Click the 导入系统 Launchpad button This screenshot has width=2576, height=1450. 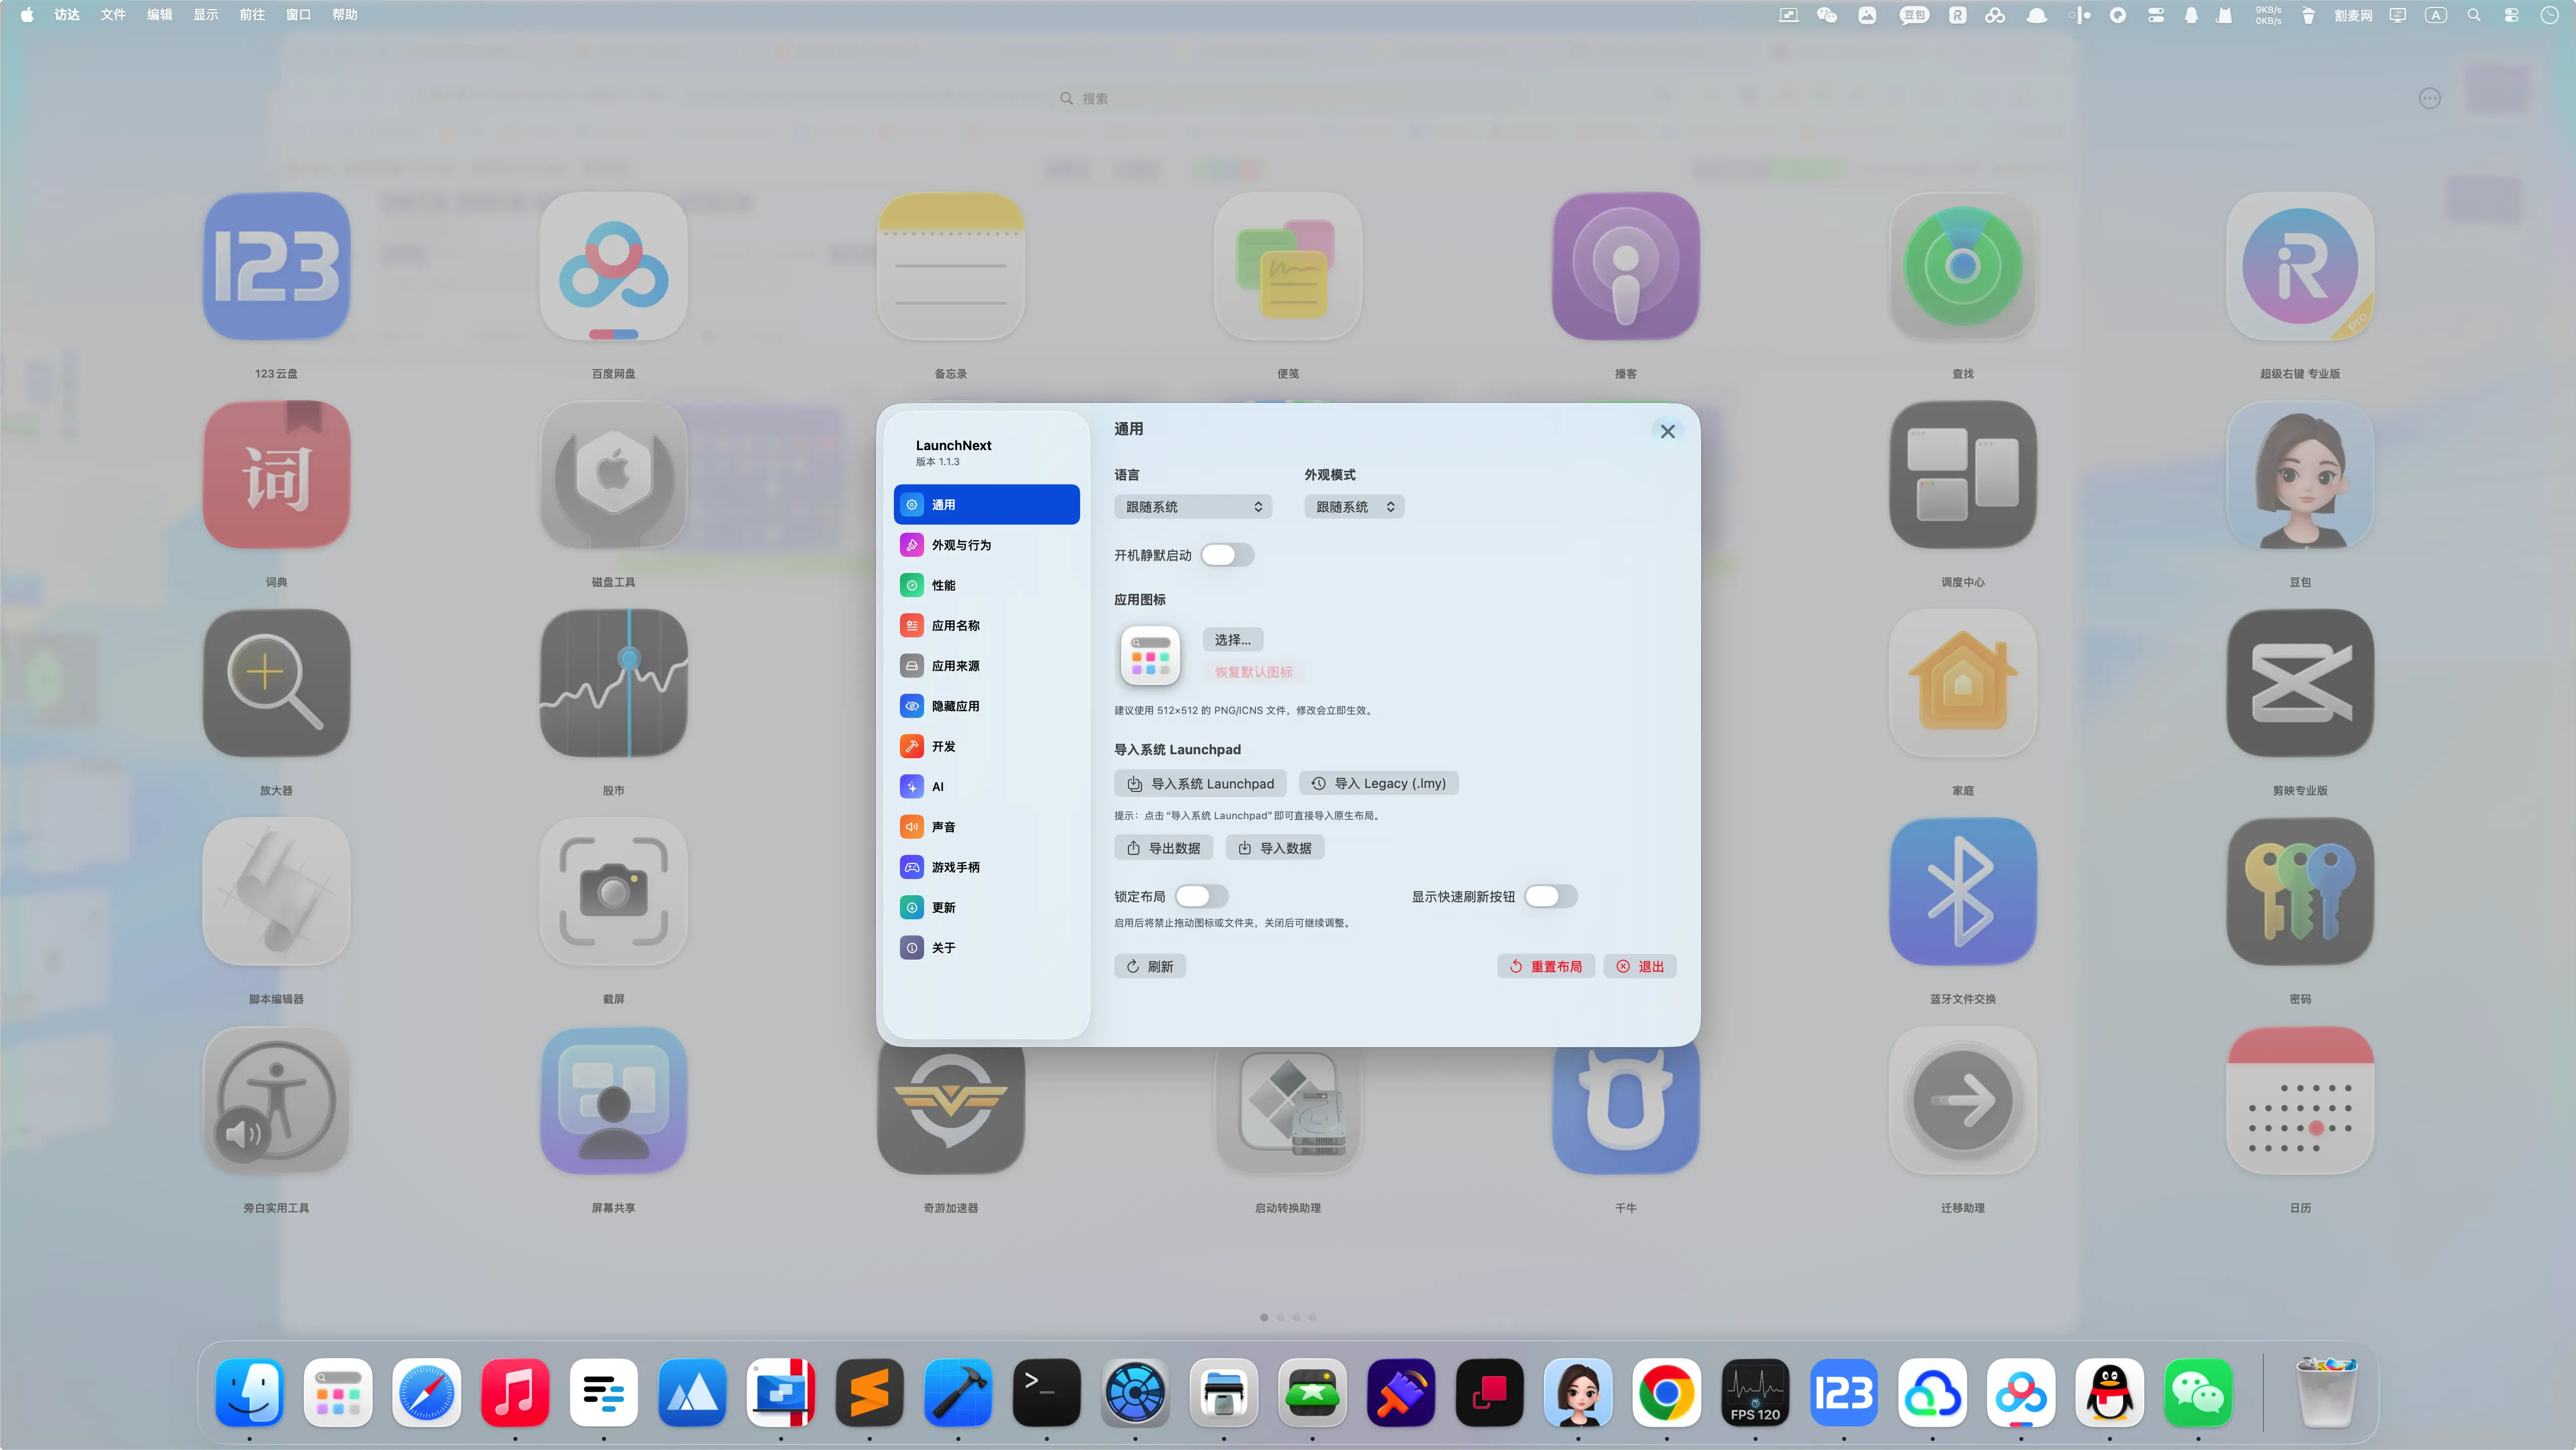point(1200,784)
